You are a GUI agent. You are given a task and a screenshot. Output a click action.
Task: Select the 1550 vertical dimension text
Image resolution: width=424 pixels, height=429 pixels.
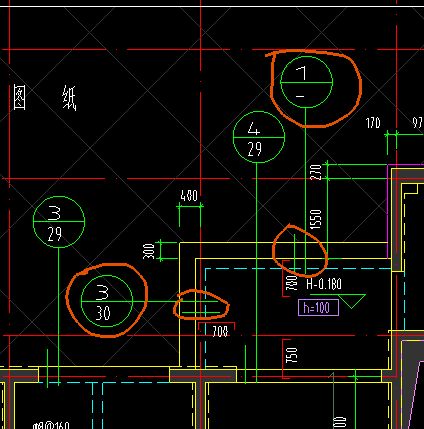[x=315, y=219]
